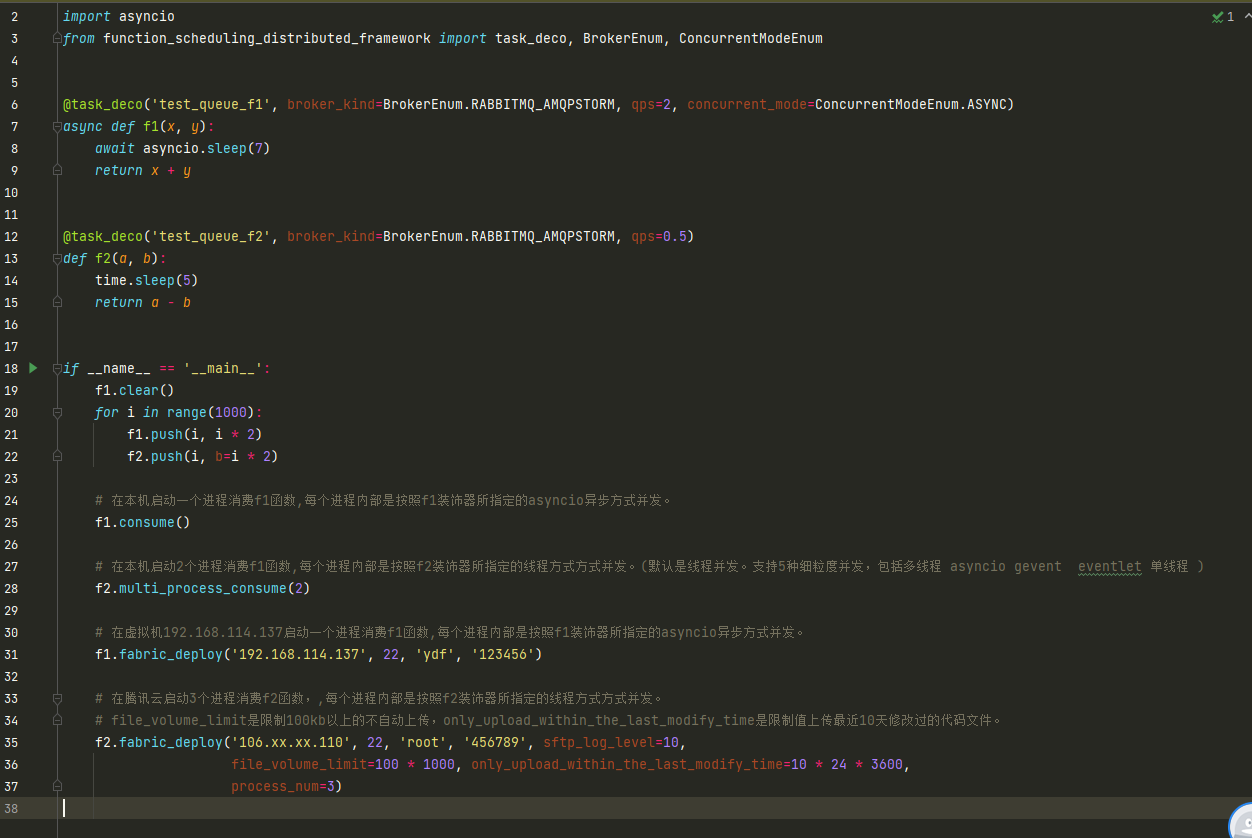Click 'f1.clear()' call
The width and height of the screenshot is (1252, 838).
point(135,390)
